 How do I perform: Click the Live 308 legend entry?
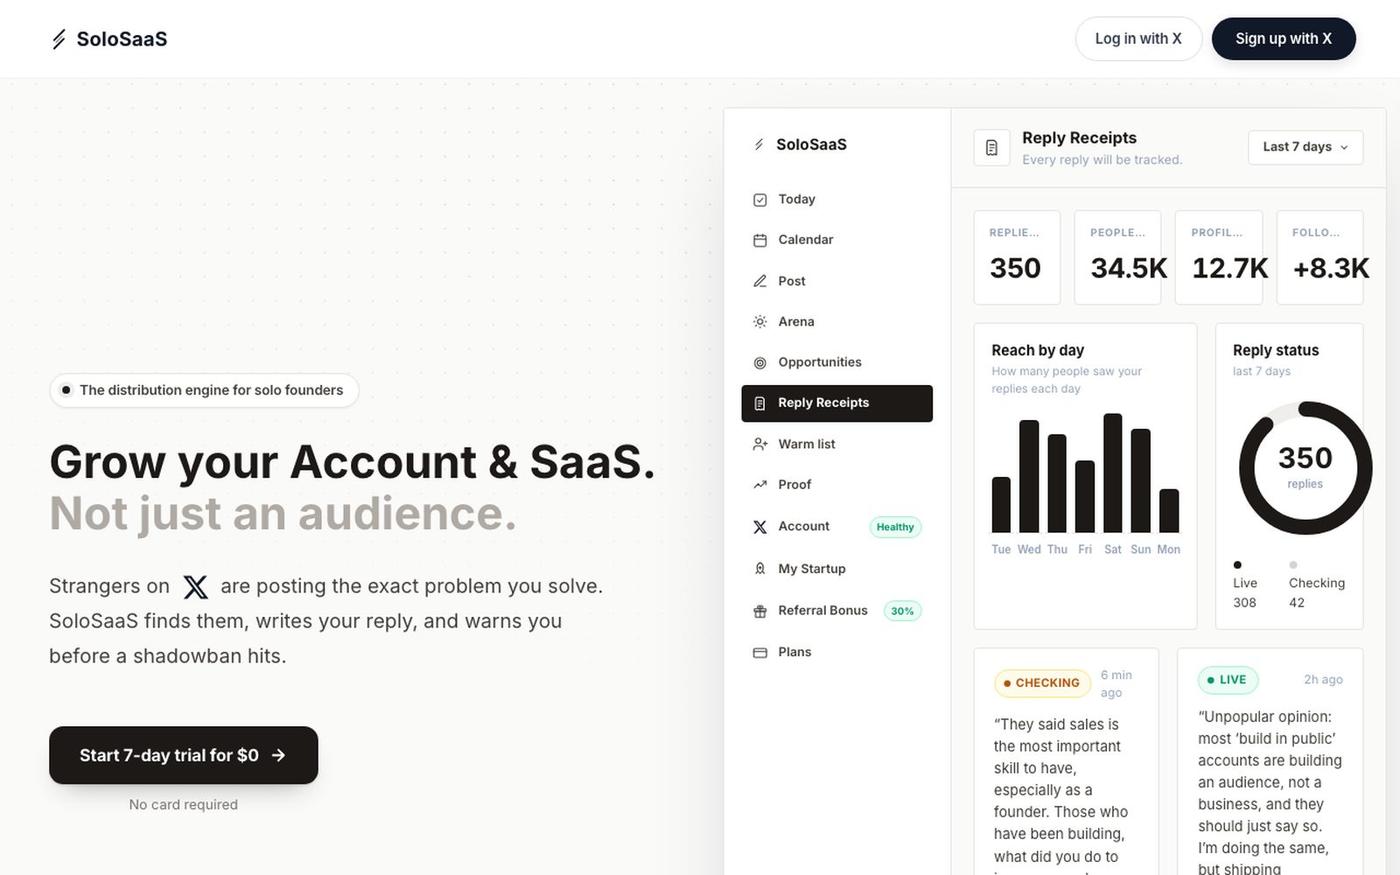[x=1245, y=585]
